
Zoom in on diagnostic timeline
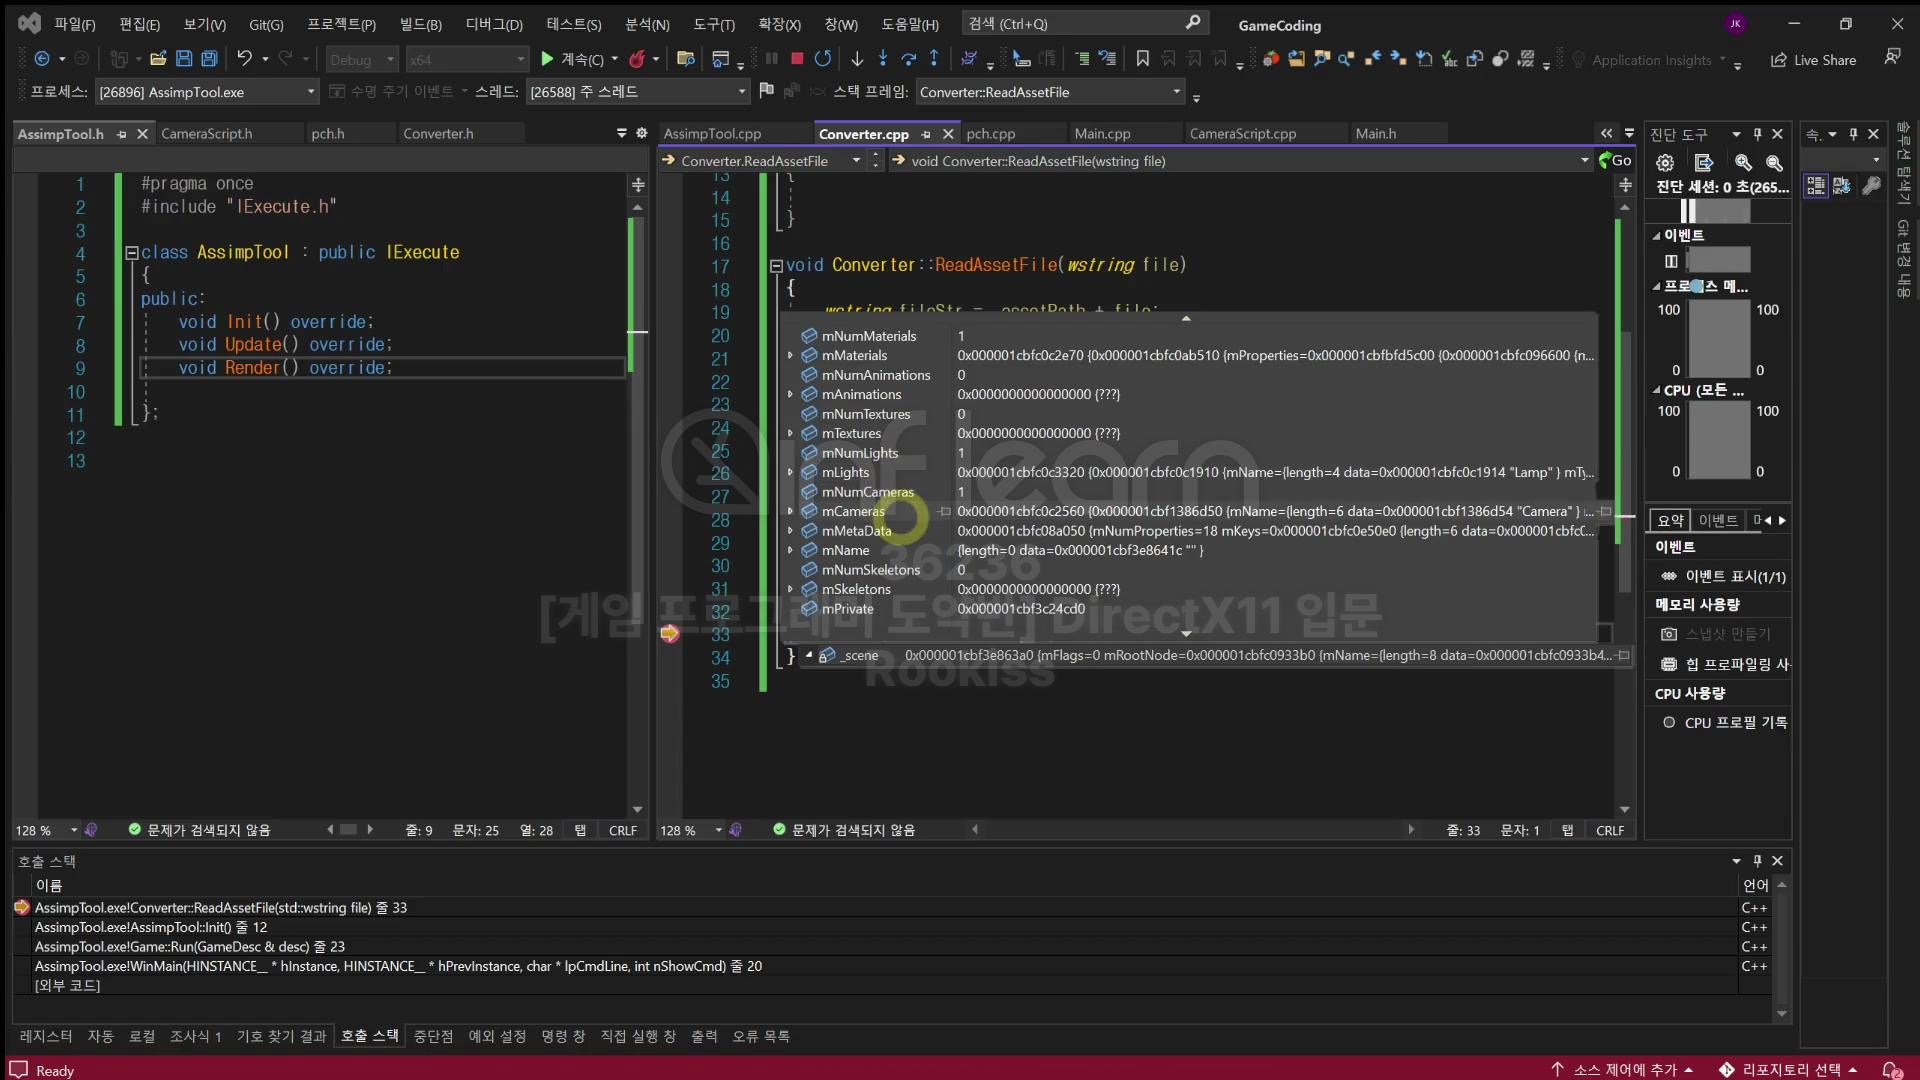click(1743, 163)
